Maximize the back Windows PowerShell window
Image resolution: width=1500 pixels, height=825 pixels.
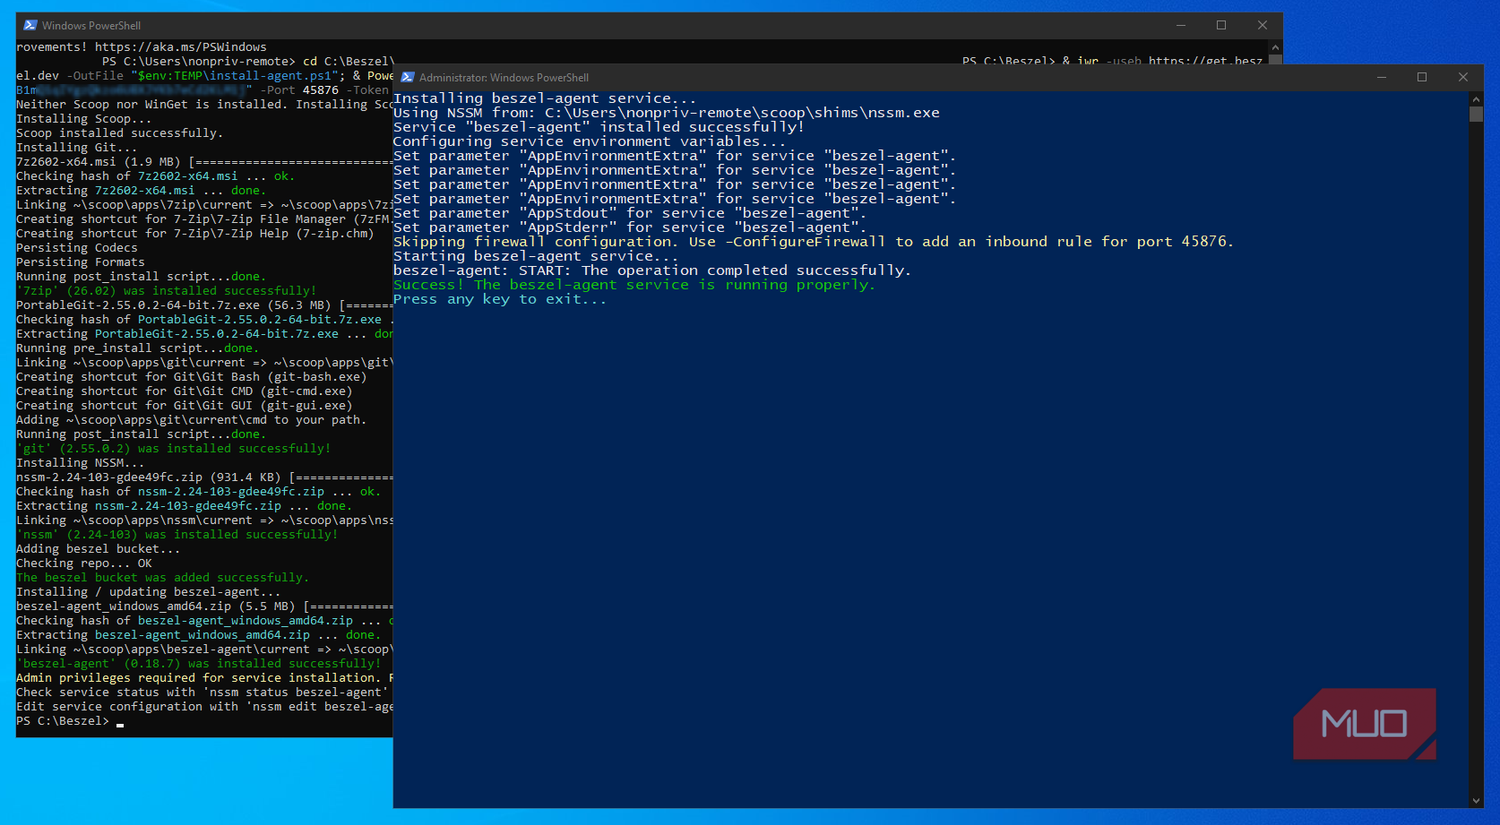coord(1221,25)
